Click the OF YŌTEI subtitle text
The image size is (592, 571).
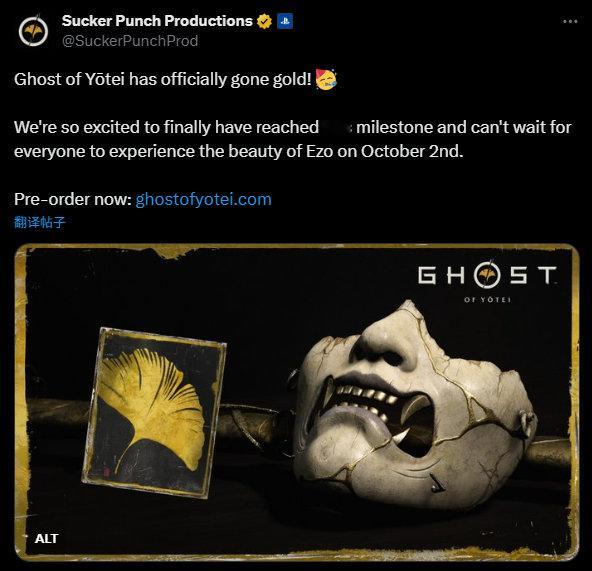pyautogui.click(x=487, y=299)
